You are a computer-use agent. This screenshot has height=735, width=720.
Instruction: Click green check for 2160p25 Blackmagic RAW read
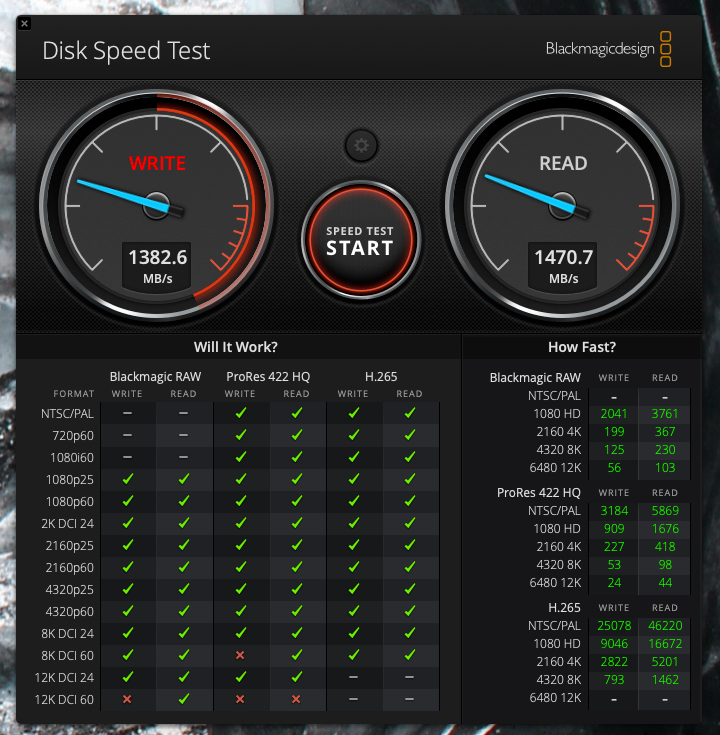point(184,545)
